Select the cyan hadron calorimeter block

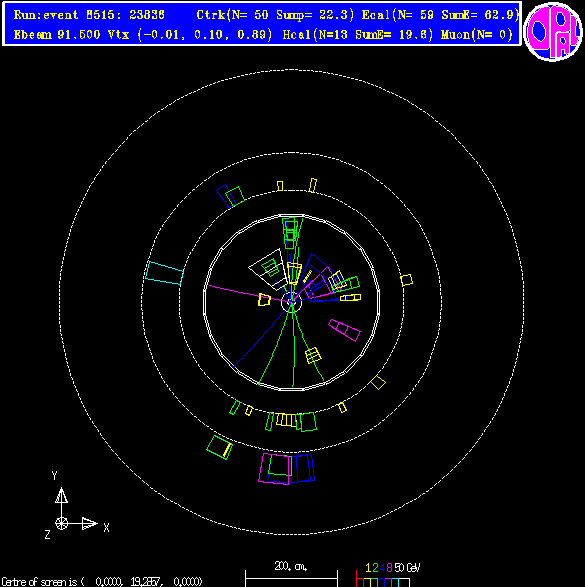pyautogui.click(x=164, y=273)
